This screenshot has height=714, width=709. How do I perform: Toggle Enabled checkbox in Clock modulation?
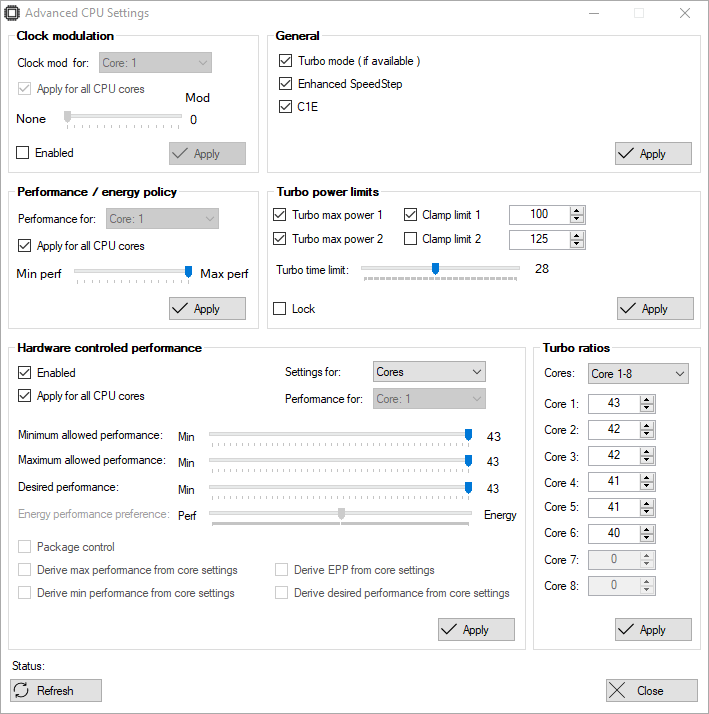click(x=22, y=152)
